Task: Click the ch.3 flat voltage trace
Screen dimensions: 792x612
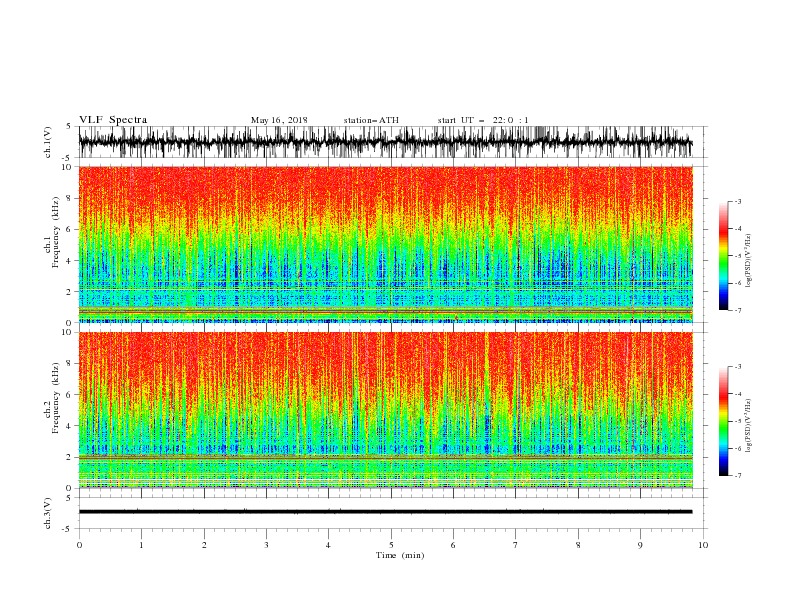Action: pyautogui.click(x=385, y=512)
